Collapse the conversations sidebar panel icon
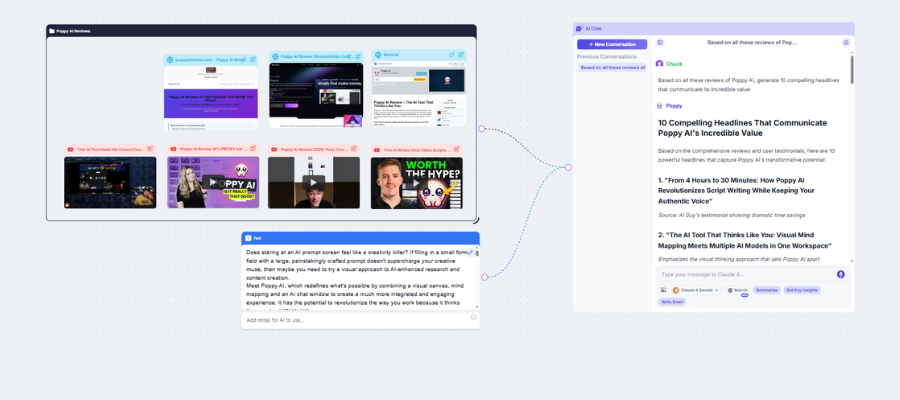Image resolution: width=900 pixels, height=400 pixels. [660, 43]
